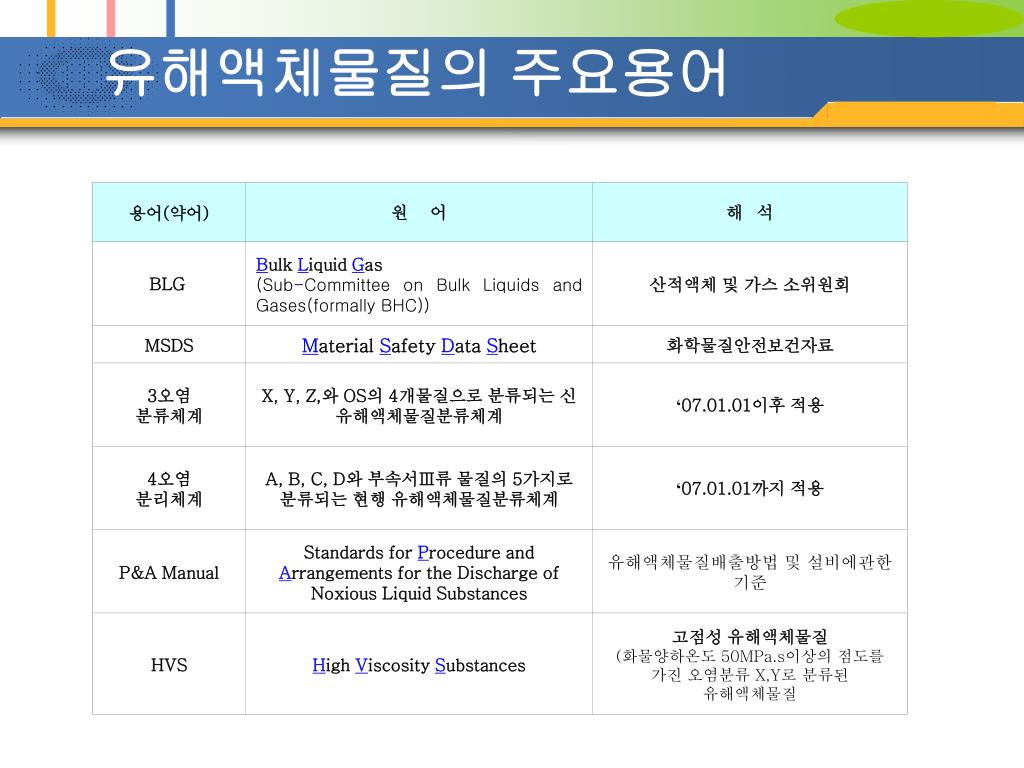Click the P&A Manual cell
This screenshot has width=1024, height=768.
click(169, 572)
